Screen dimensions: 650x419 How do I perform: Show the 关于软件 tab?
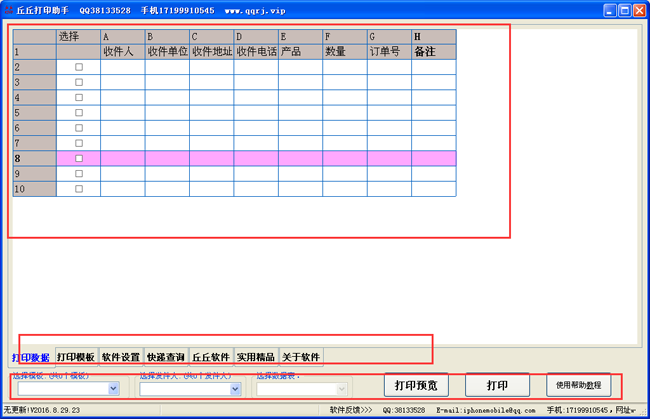point(300,357)
